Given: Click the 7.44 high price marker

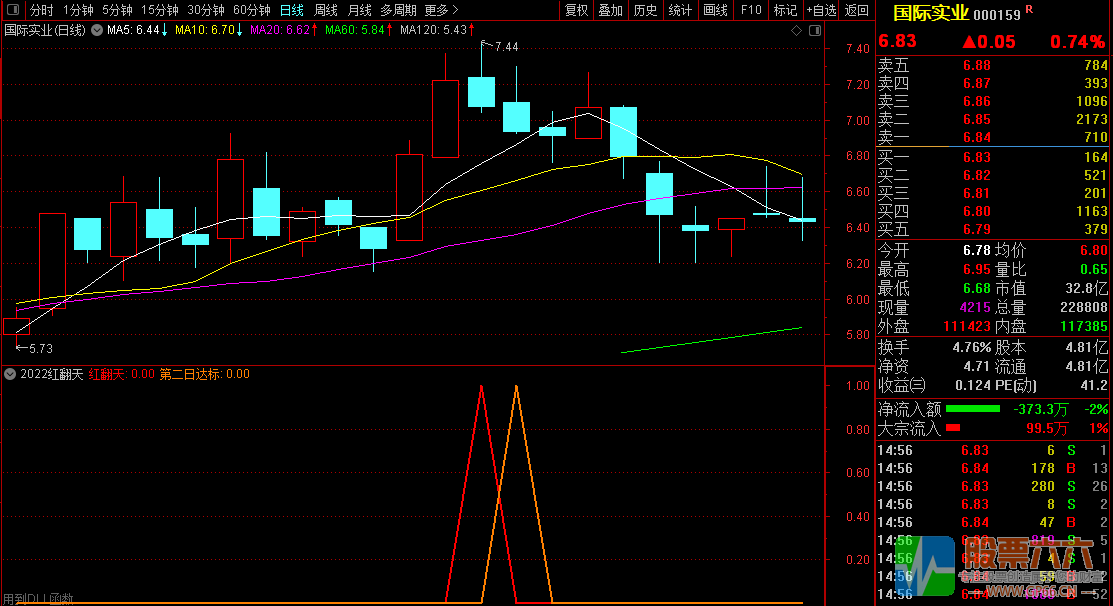Looking at the screenshot, I should (x=505, y=47).
